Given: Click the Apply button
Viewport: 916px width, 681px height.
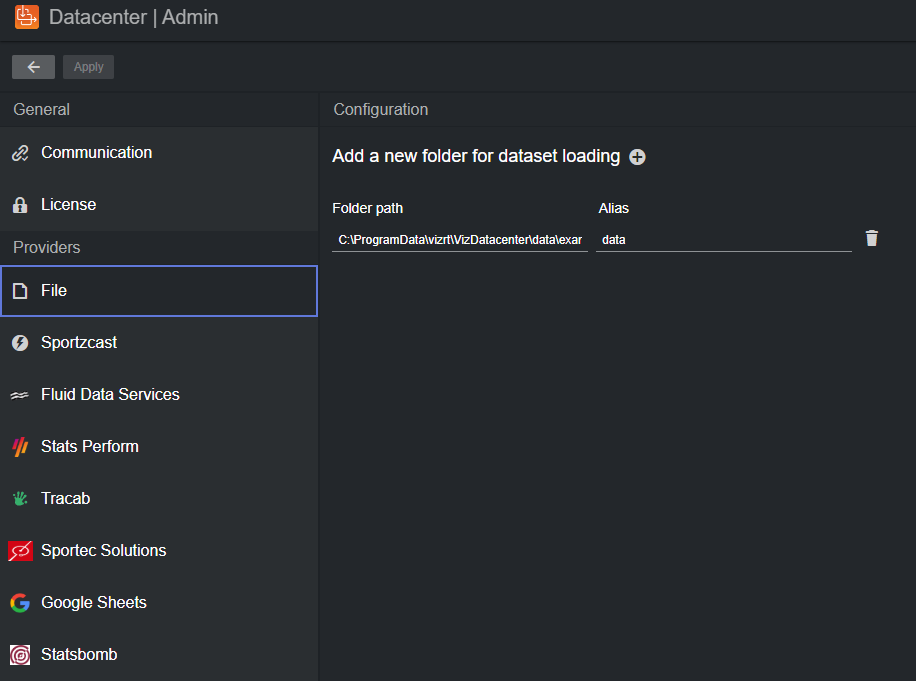Looking at the screenshot, I should coord(88,67).
